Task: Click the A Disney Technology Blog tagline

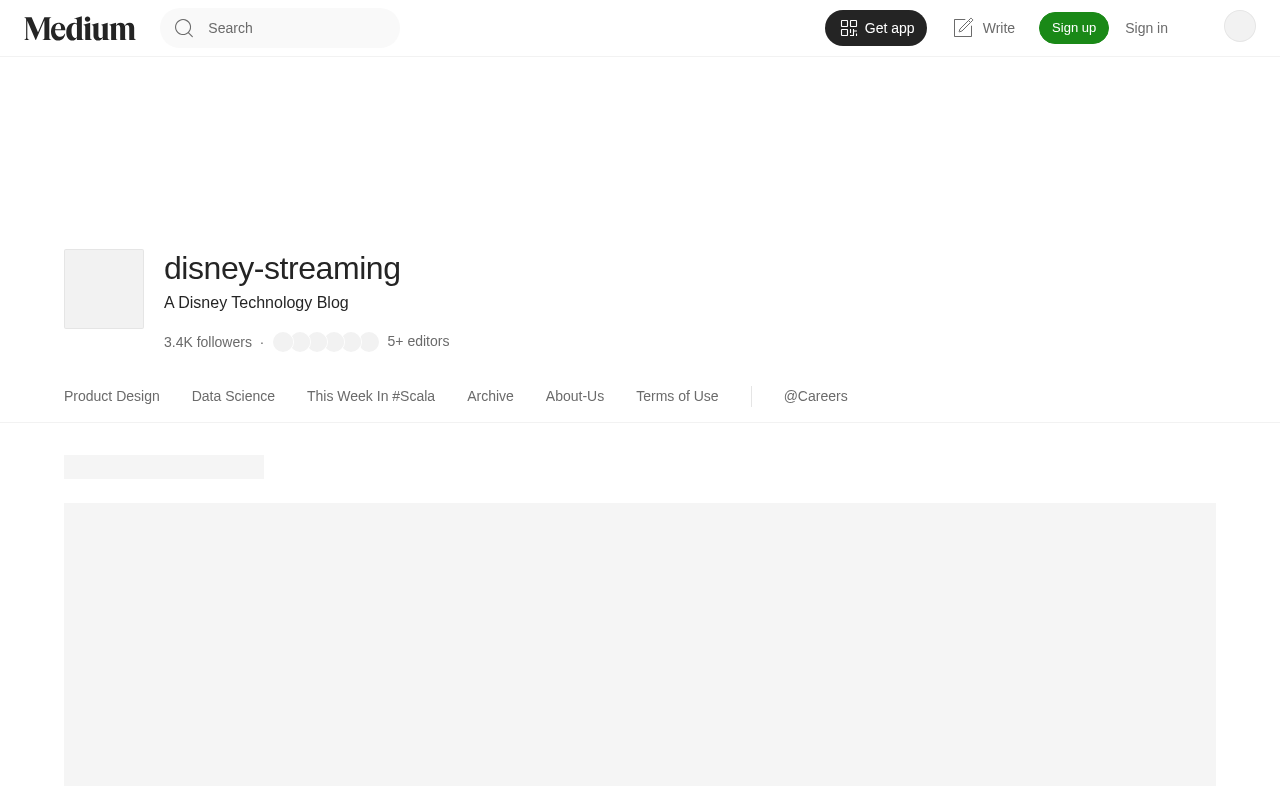Action: [256, 303]
